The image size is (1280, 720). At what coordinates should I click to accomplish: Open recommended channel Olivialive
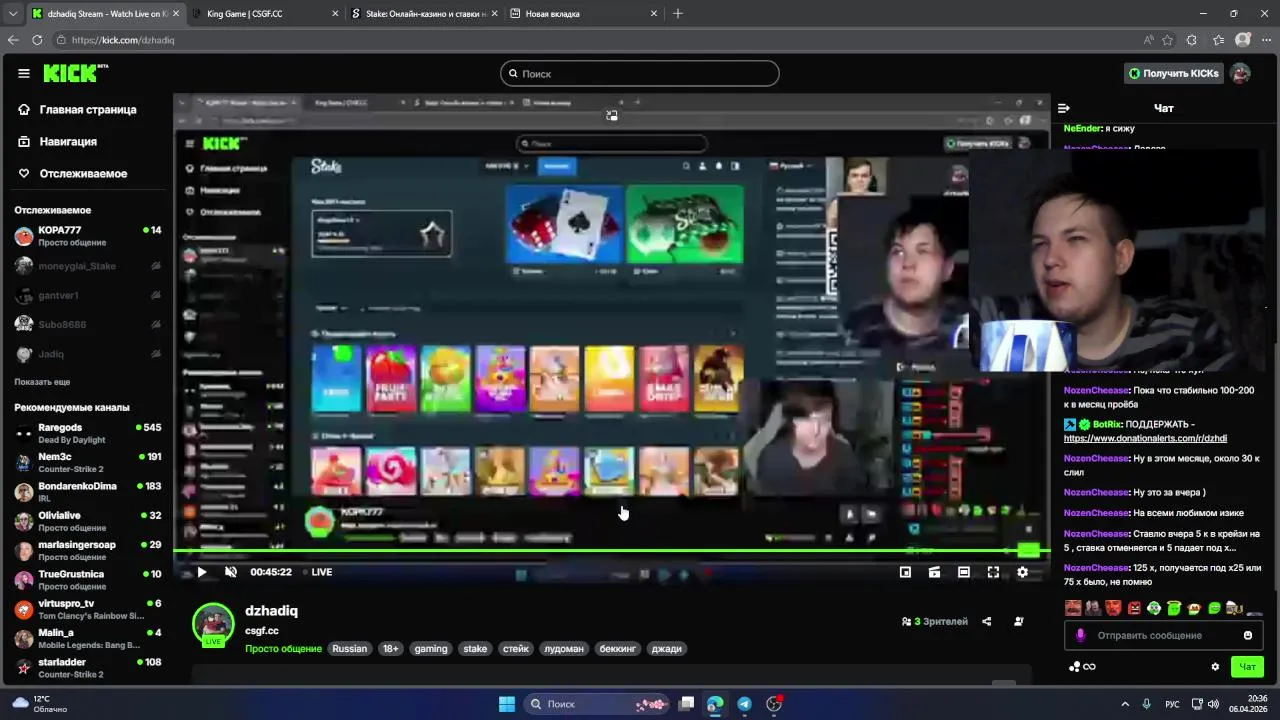88,521
